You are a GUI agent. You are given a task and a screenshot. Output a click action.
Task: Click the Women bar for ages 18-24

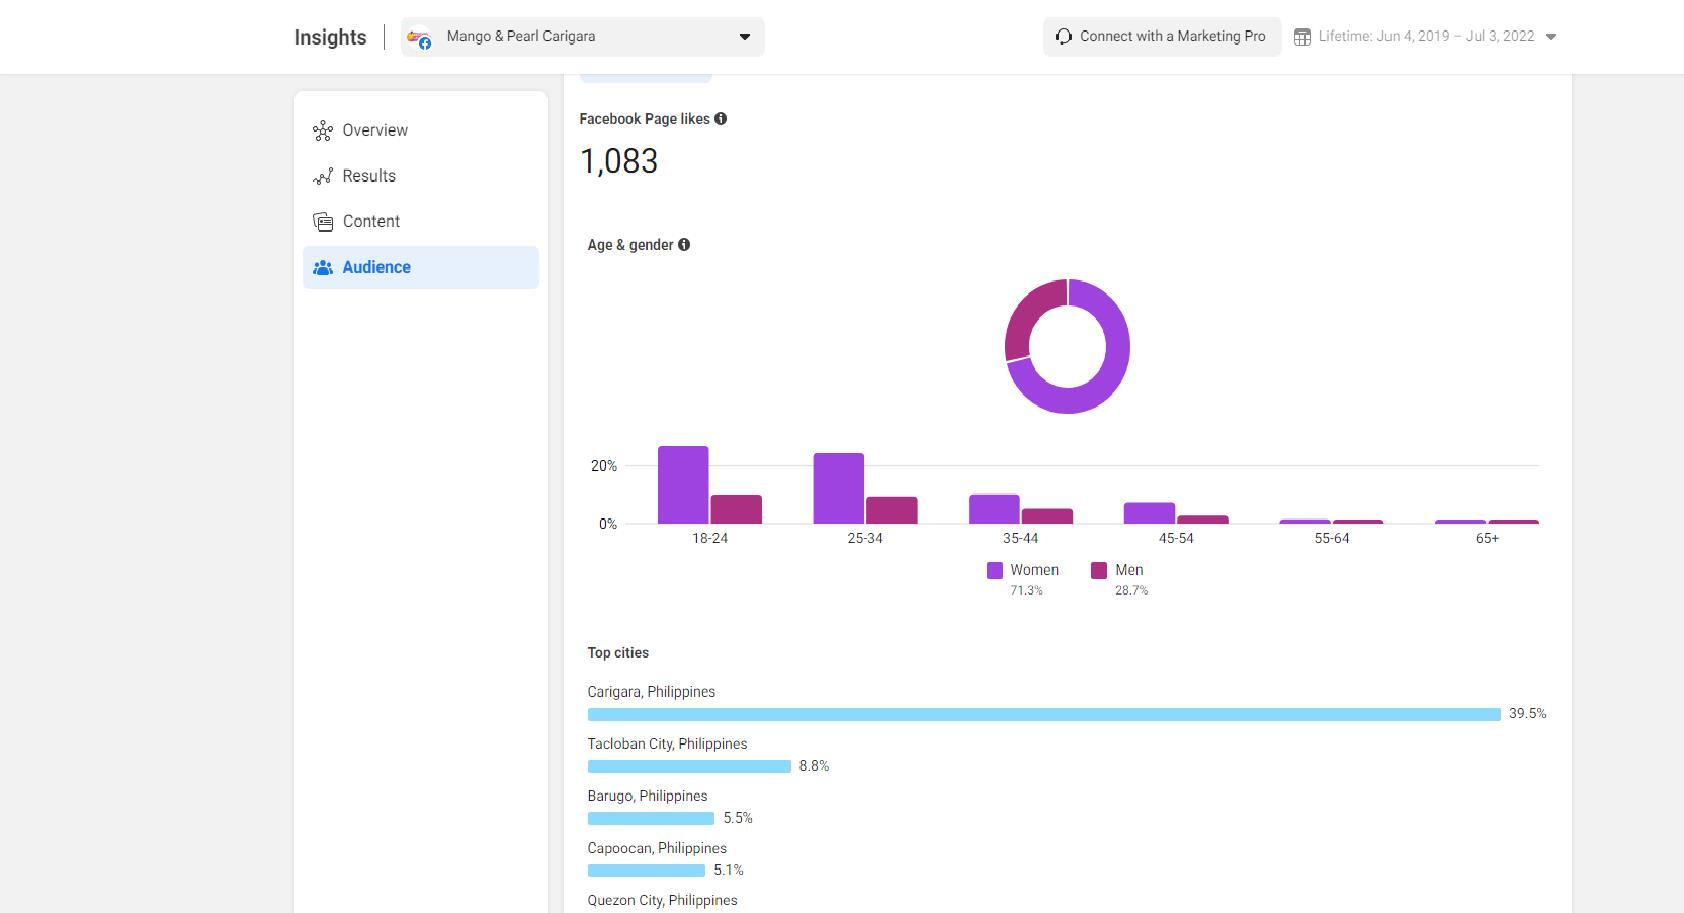coord(683,485)
